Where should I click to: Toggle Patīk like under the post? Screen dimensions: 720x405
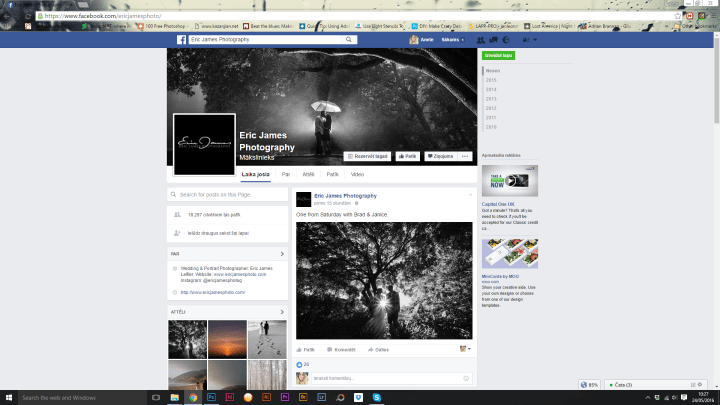click(307, 350)
